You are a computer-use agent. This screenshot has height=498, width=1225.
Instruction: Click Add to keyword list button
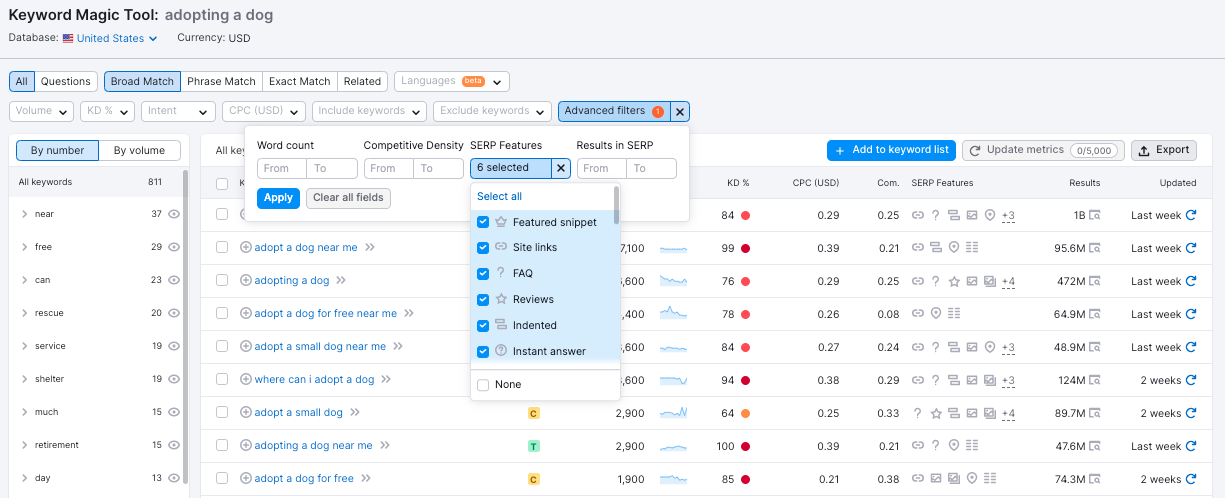pyautogui.click(x=891, y=150)
